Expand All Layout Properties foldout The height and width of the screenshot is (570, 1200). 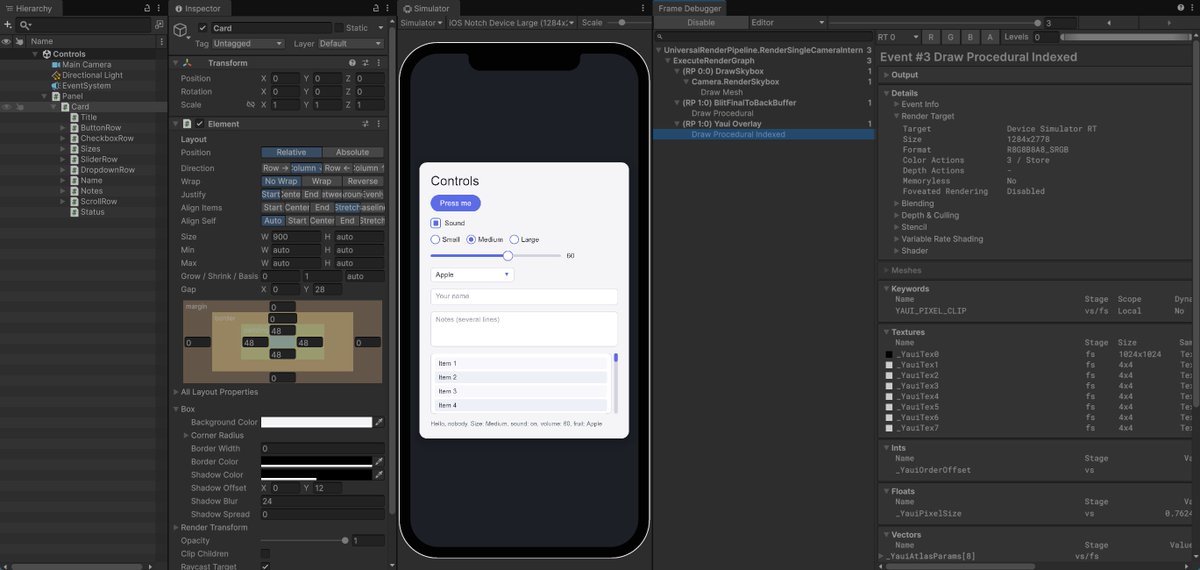pos(176,392)
